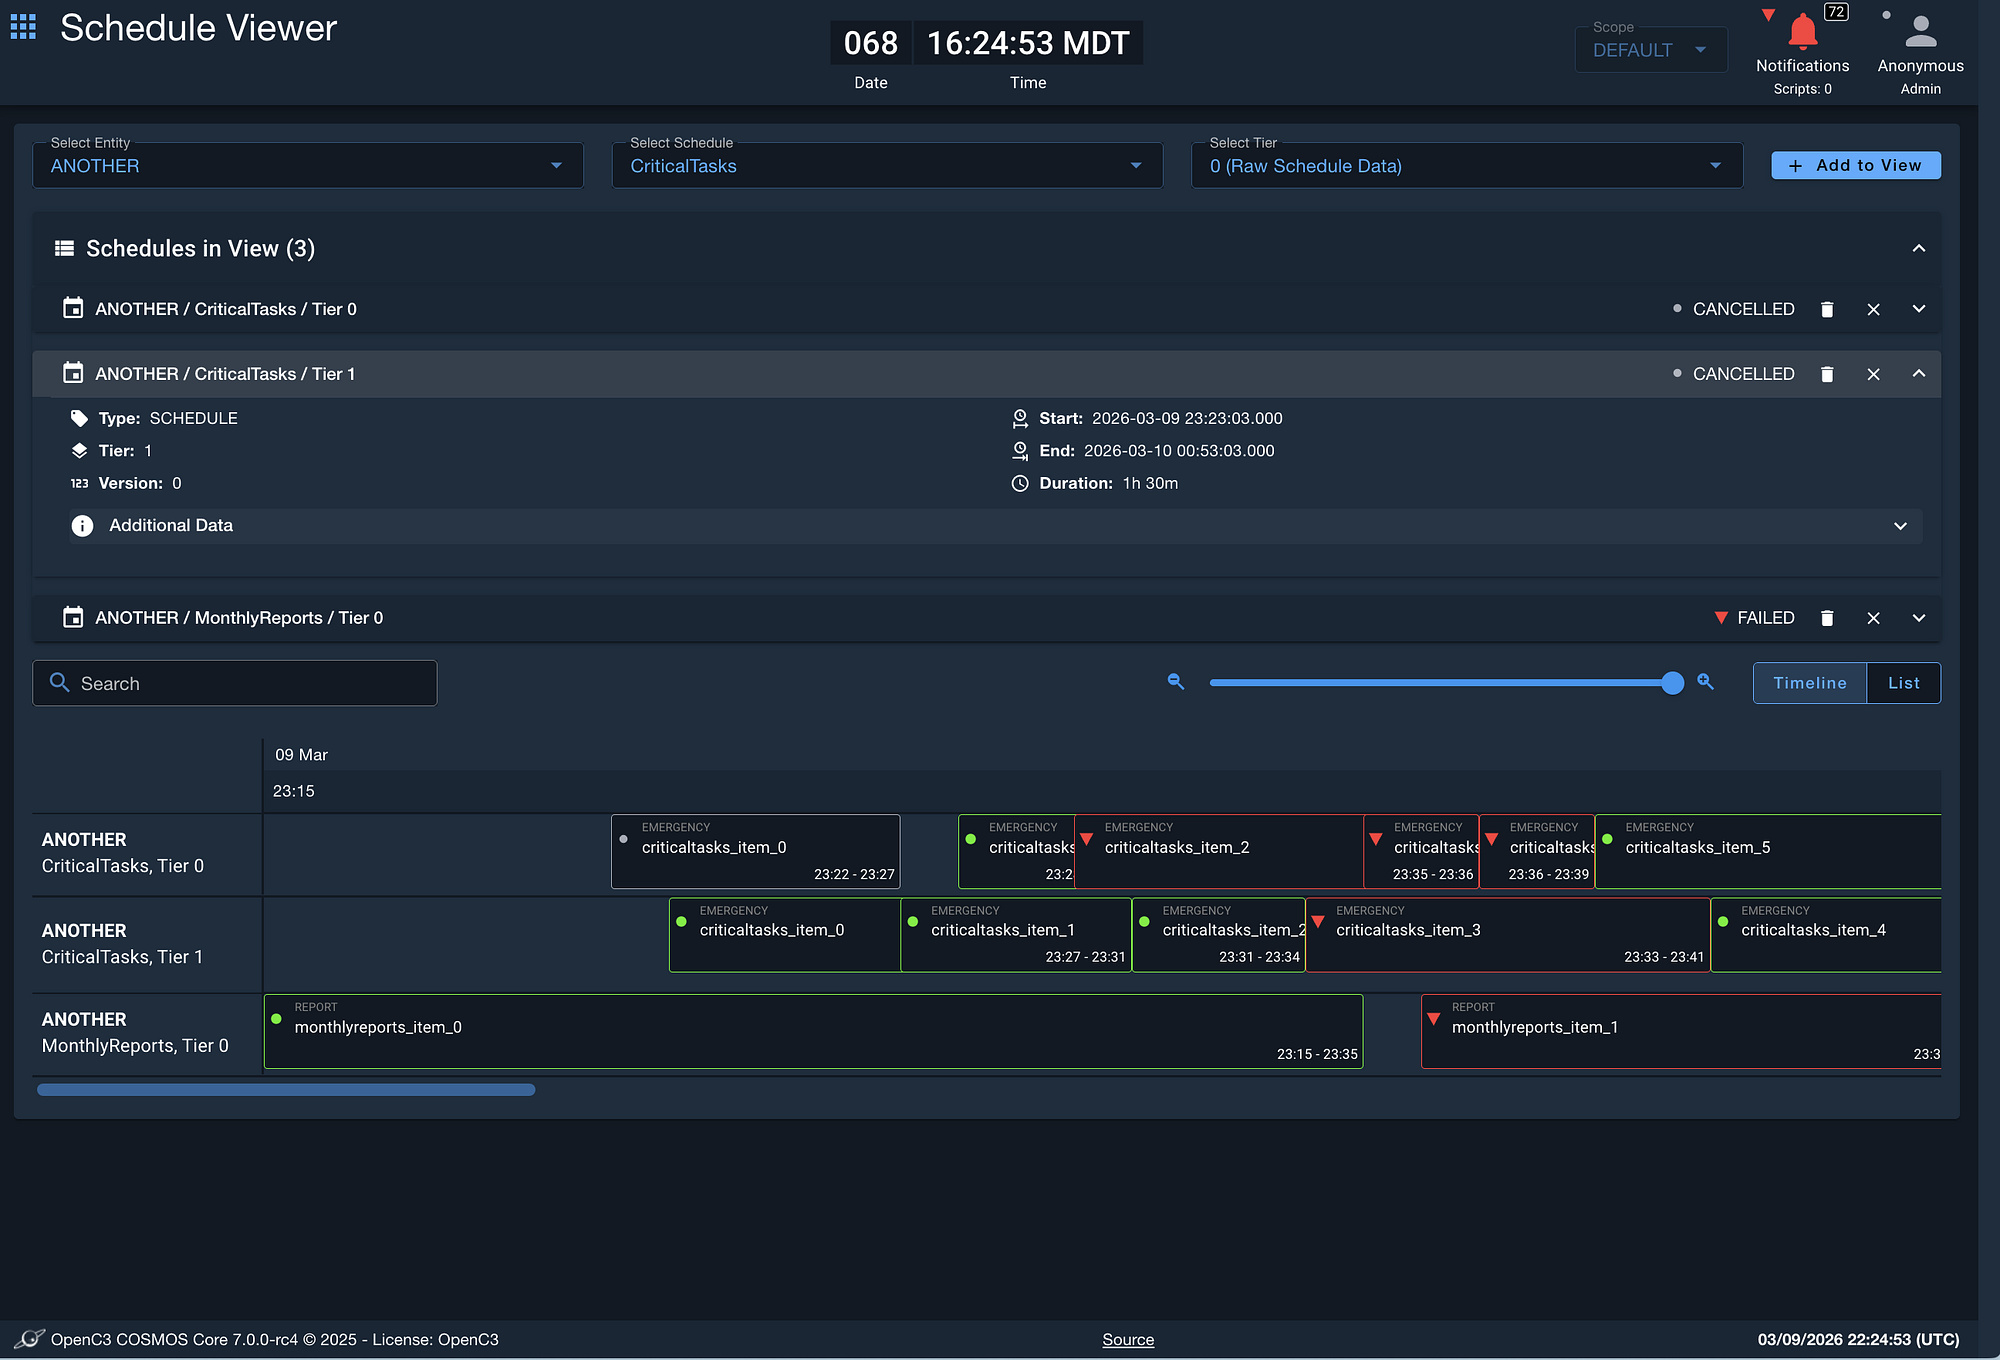This screenshot has height=1360, width=2000.
Task: Open the Notifications bell
Action: coord(1802,31)
